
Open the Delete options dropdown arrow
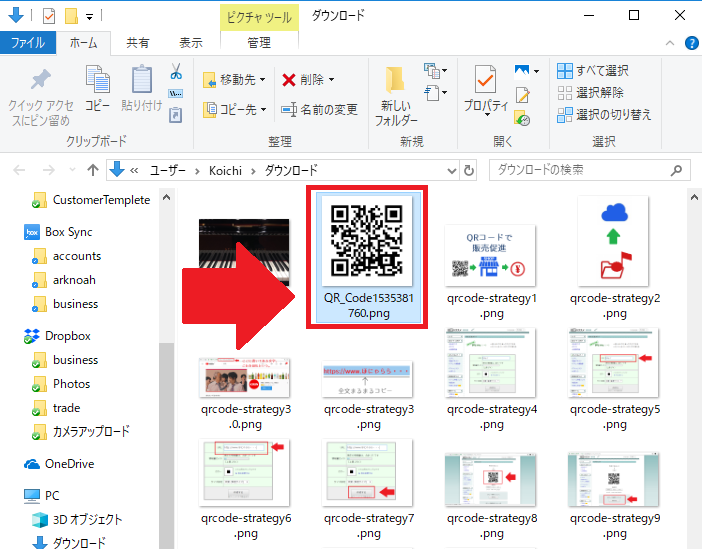point(332,80)
